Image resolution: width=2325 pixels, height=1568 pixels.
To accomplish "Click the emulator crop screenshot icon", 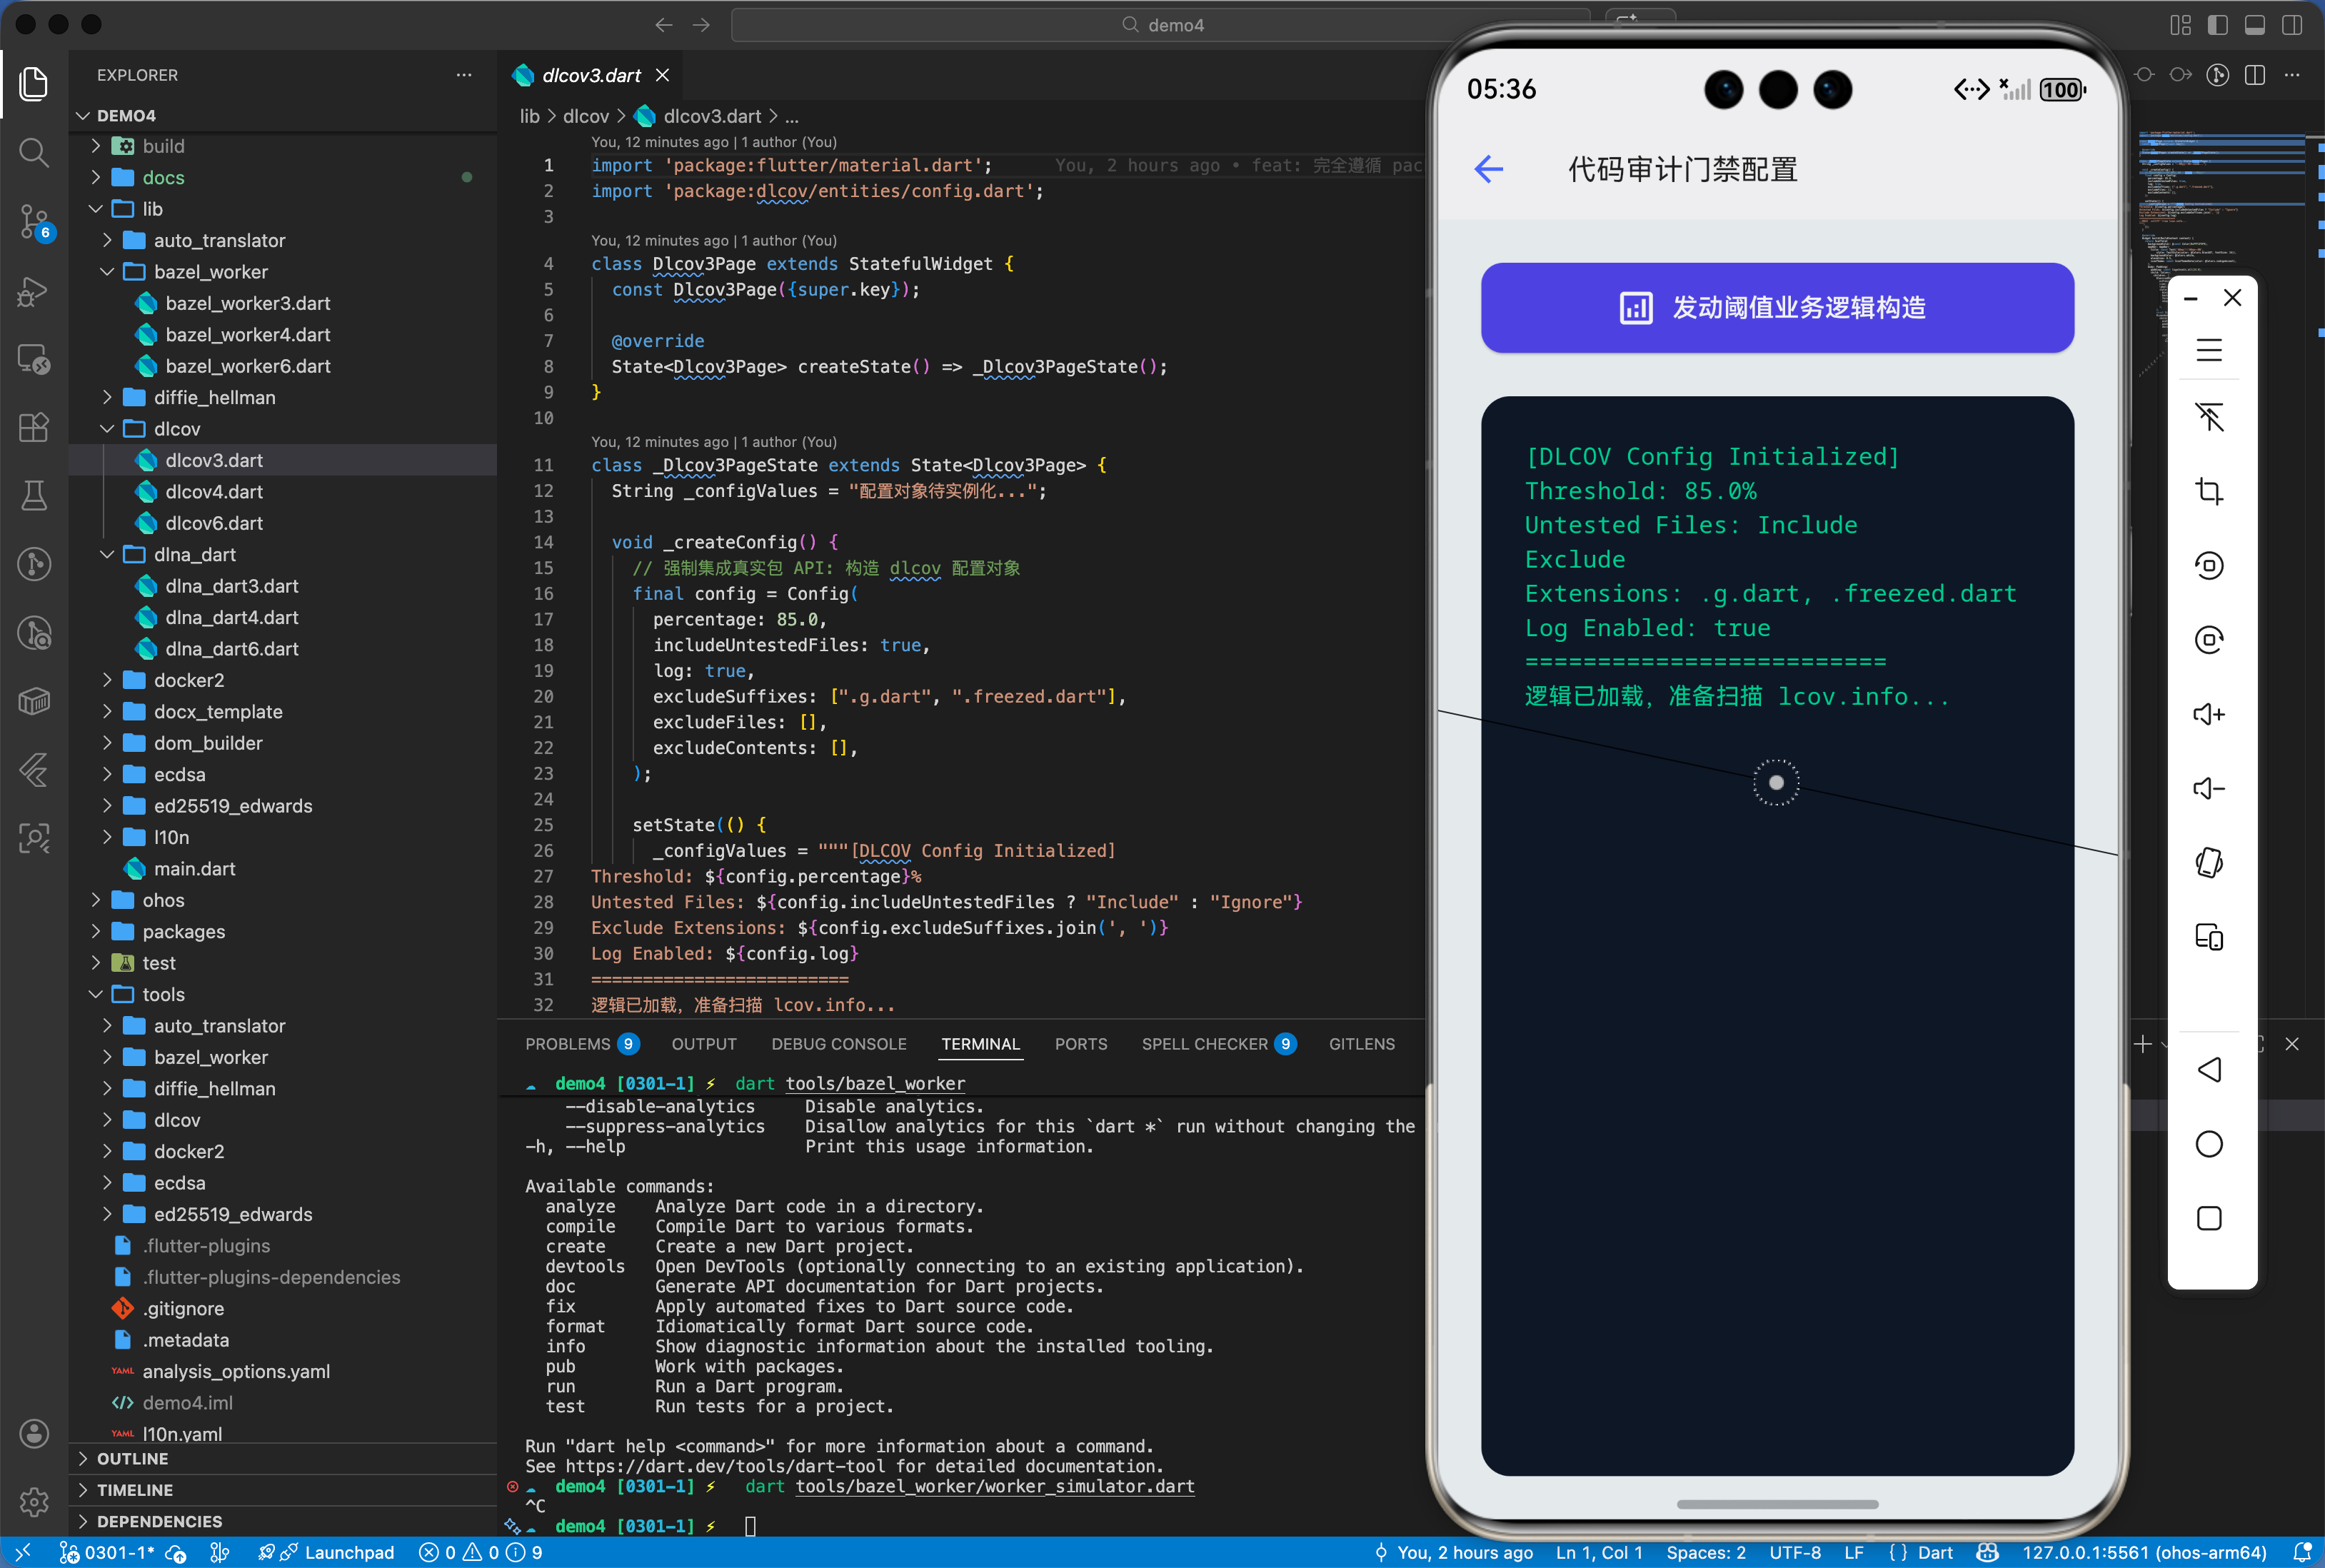I will pos(2208,491).
